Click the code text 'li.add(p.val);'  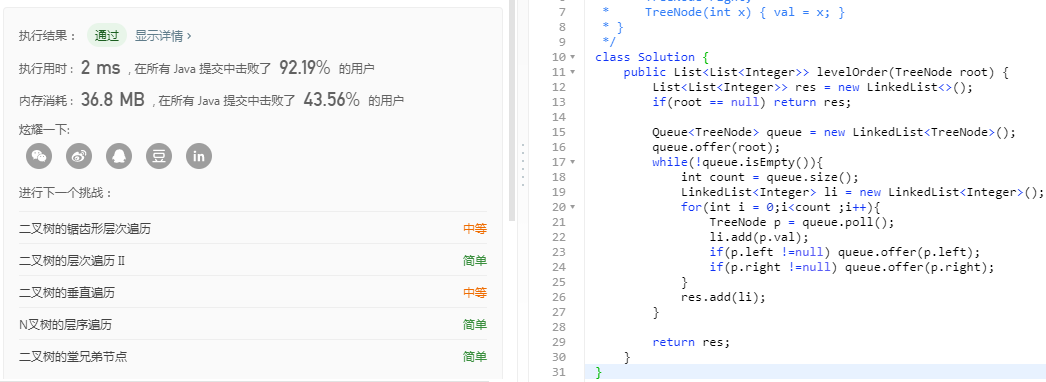click(758, 237)
